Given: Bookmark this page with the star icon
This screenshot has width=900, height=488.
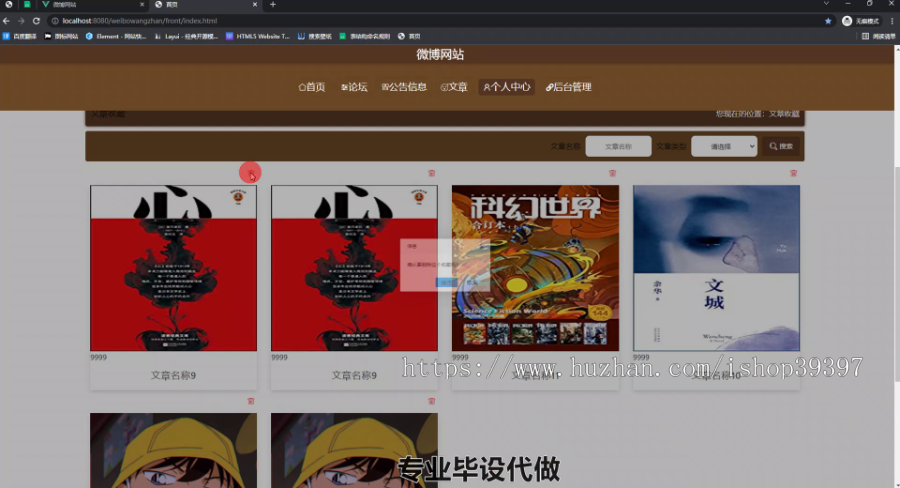Looking at the screenshot, I should coord(828,21).
